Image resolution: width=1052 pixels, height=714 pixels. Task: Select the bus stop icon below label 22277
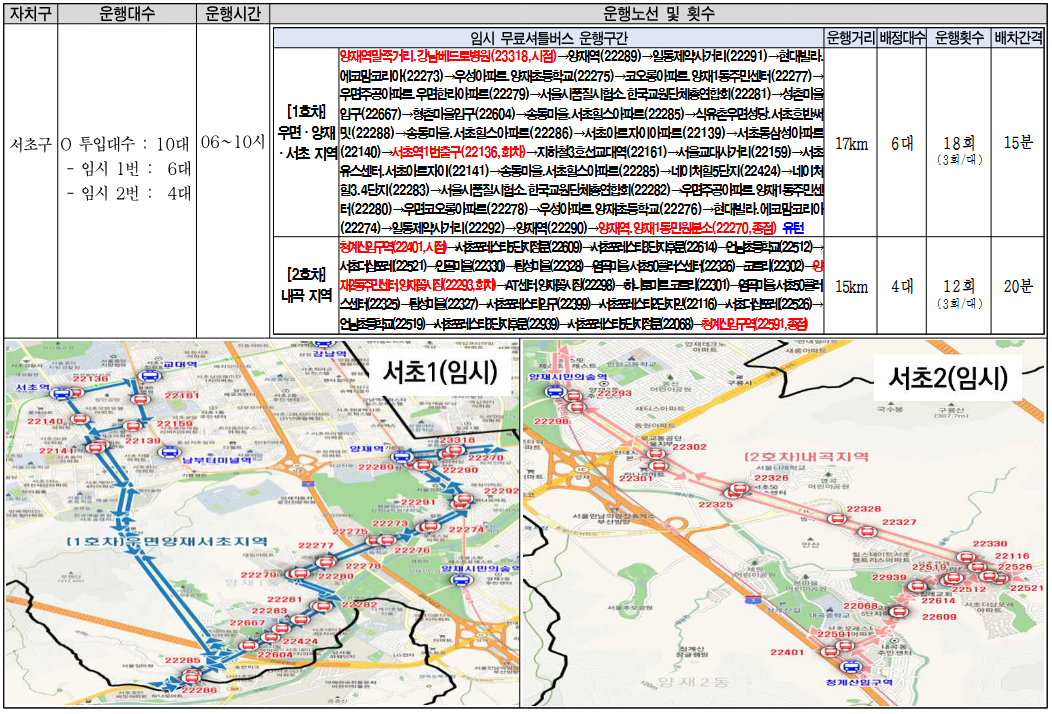pyautogui.click(x=325, y=562)
